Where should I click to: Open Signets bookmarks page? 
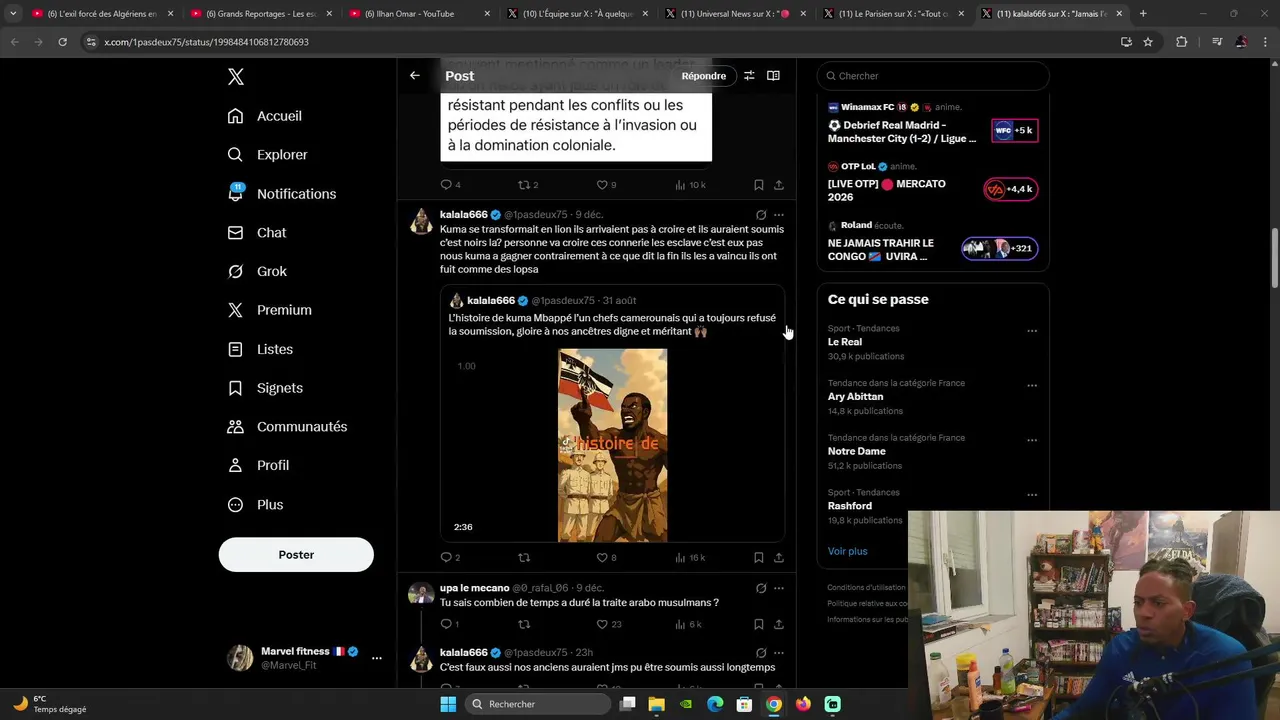[265, 388]
